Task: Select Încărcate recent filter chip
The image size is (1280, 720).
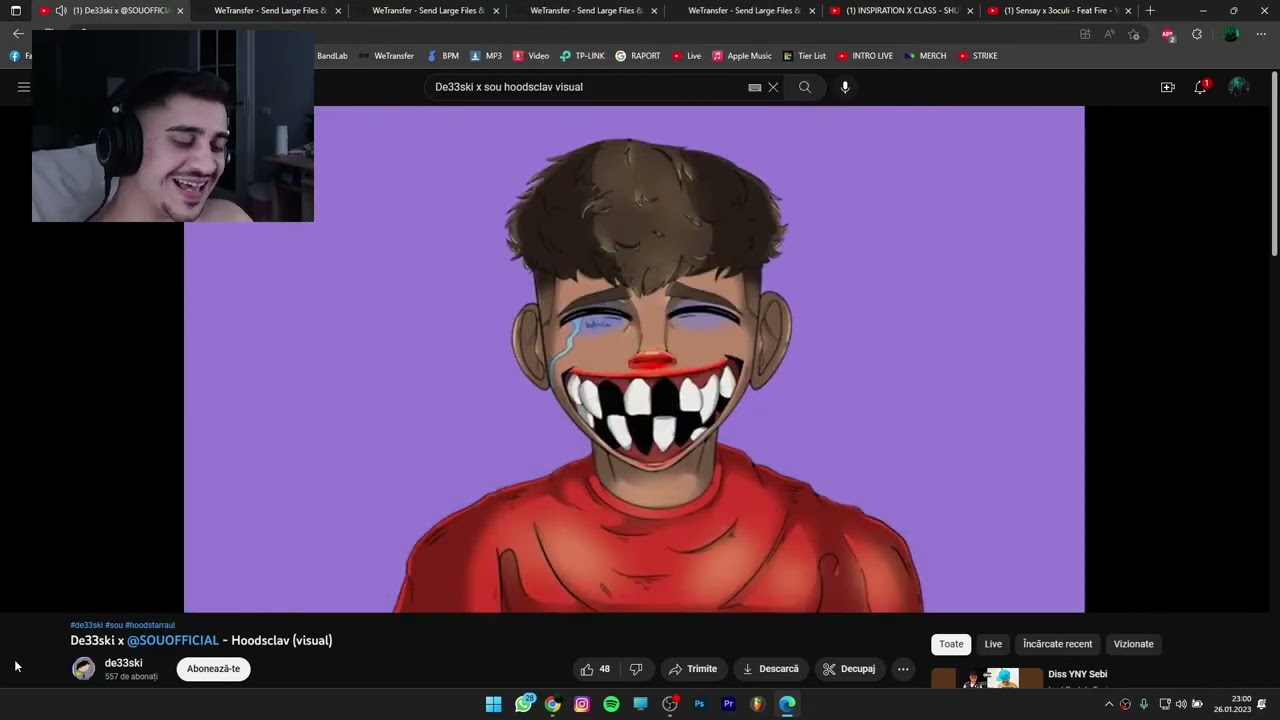Action: click(x=1057, y=644)
